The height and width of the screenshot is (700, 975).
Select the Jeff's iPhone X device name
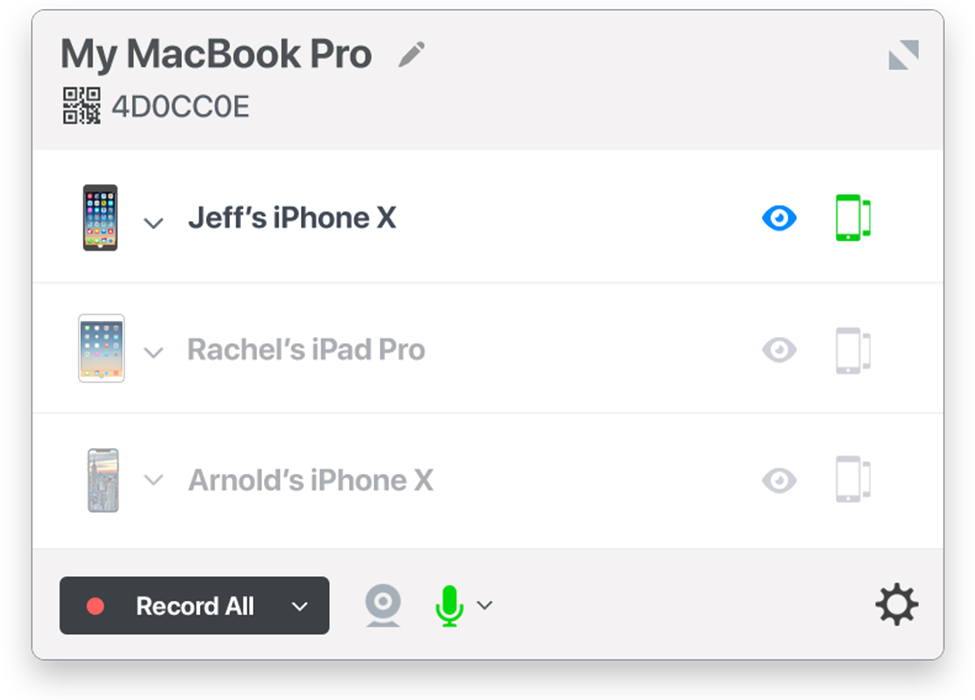[292, 218]
